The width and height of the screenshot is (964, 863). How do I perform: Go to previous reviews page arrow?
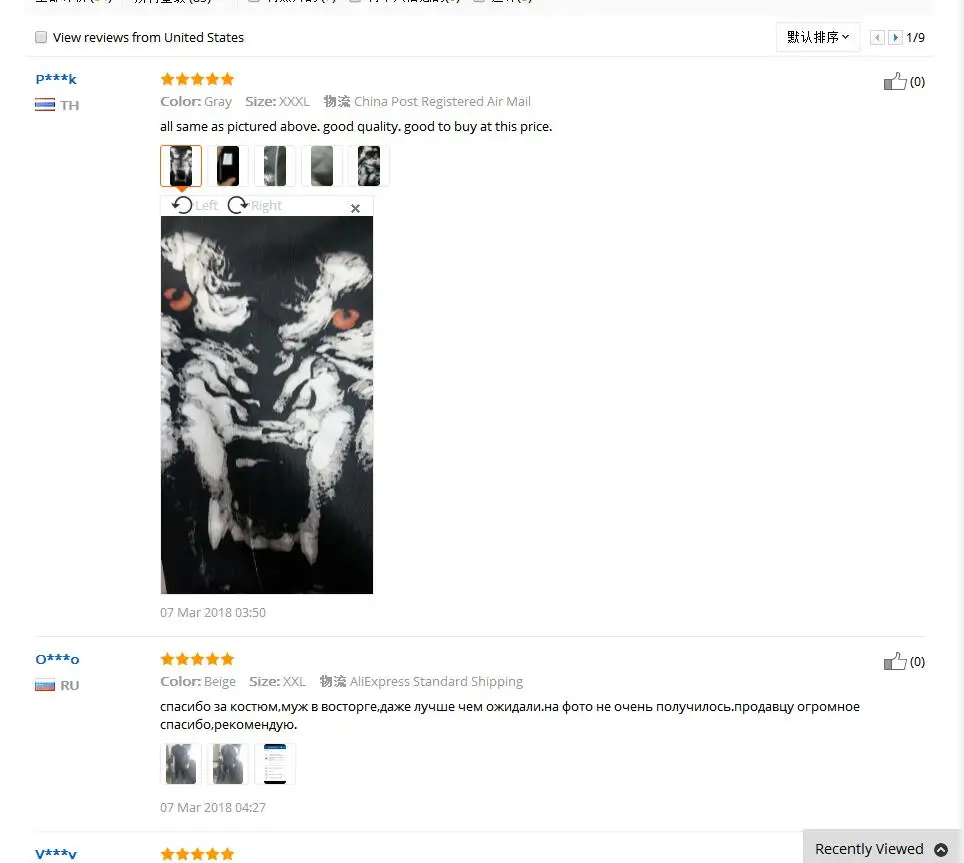877,37
